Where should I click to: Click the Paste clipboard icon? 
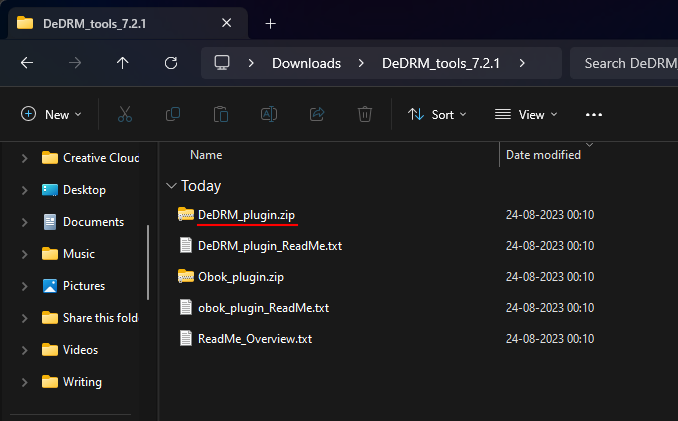[221, 114]
